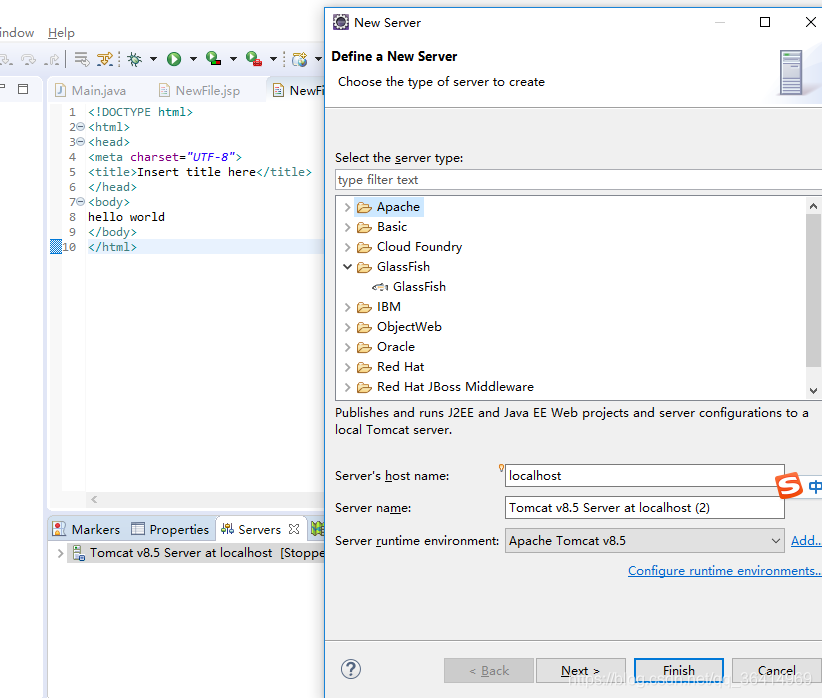Click server list scroll down arrow
Viewport: 822px width, 698px height.
coord(813,390)
